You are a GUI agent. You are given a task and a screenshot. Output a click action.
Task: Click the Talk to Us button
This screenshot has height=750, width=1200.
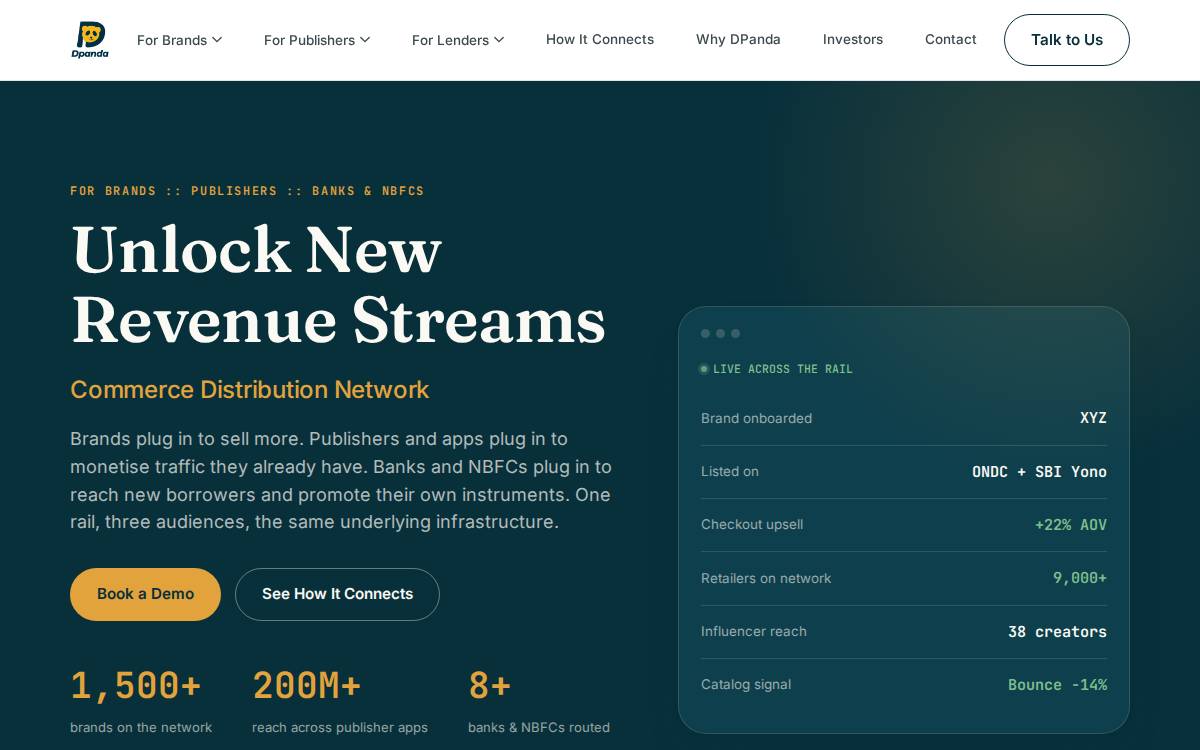click(1067, 40)
